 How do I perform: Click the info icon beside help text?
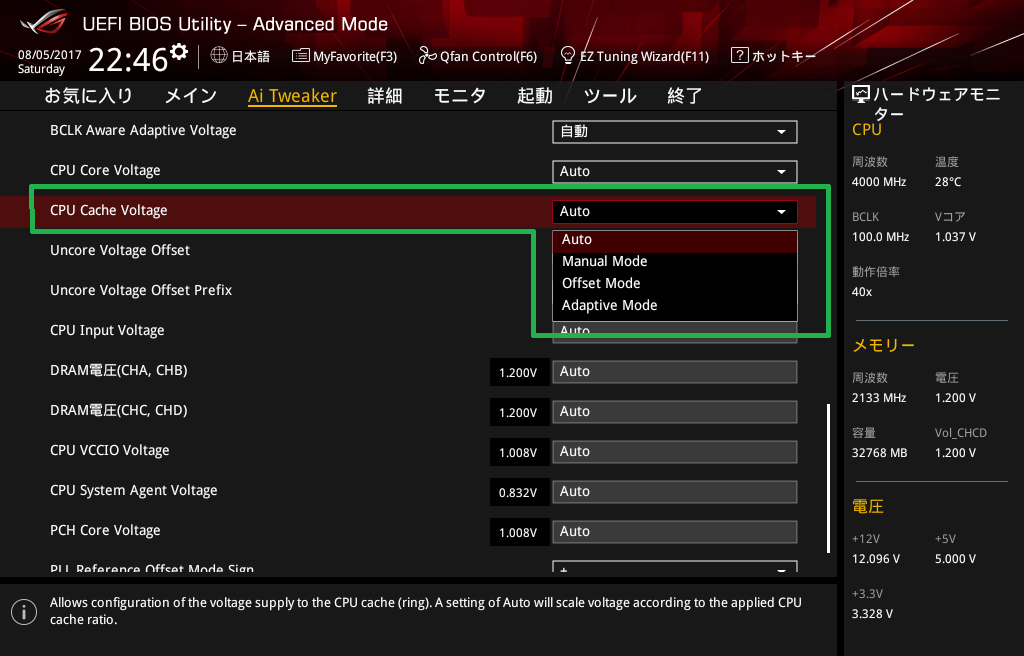tap(24, 612)
